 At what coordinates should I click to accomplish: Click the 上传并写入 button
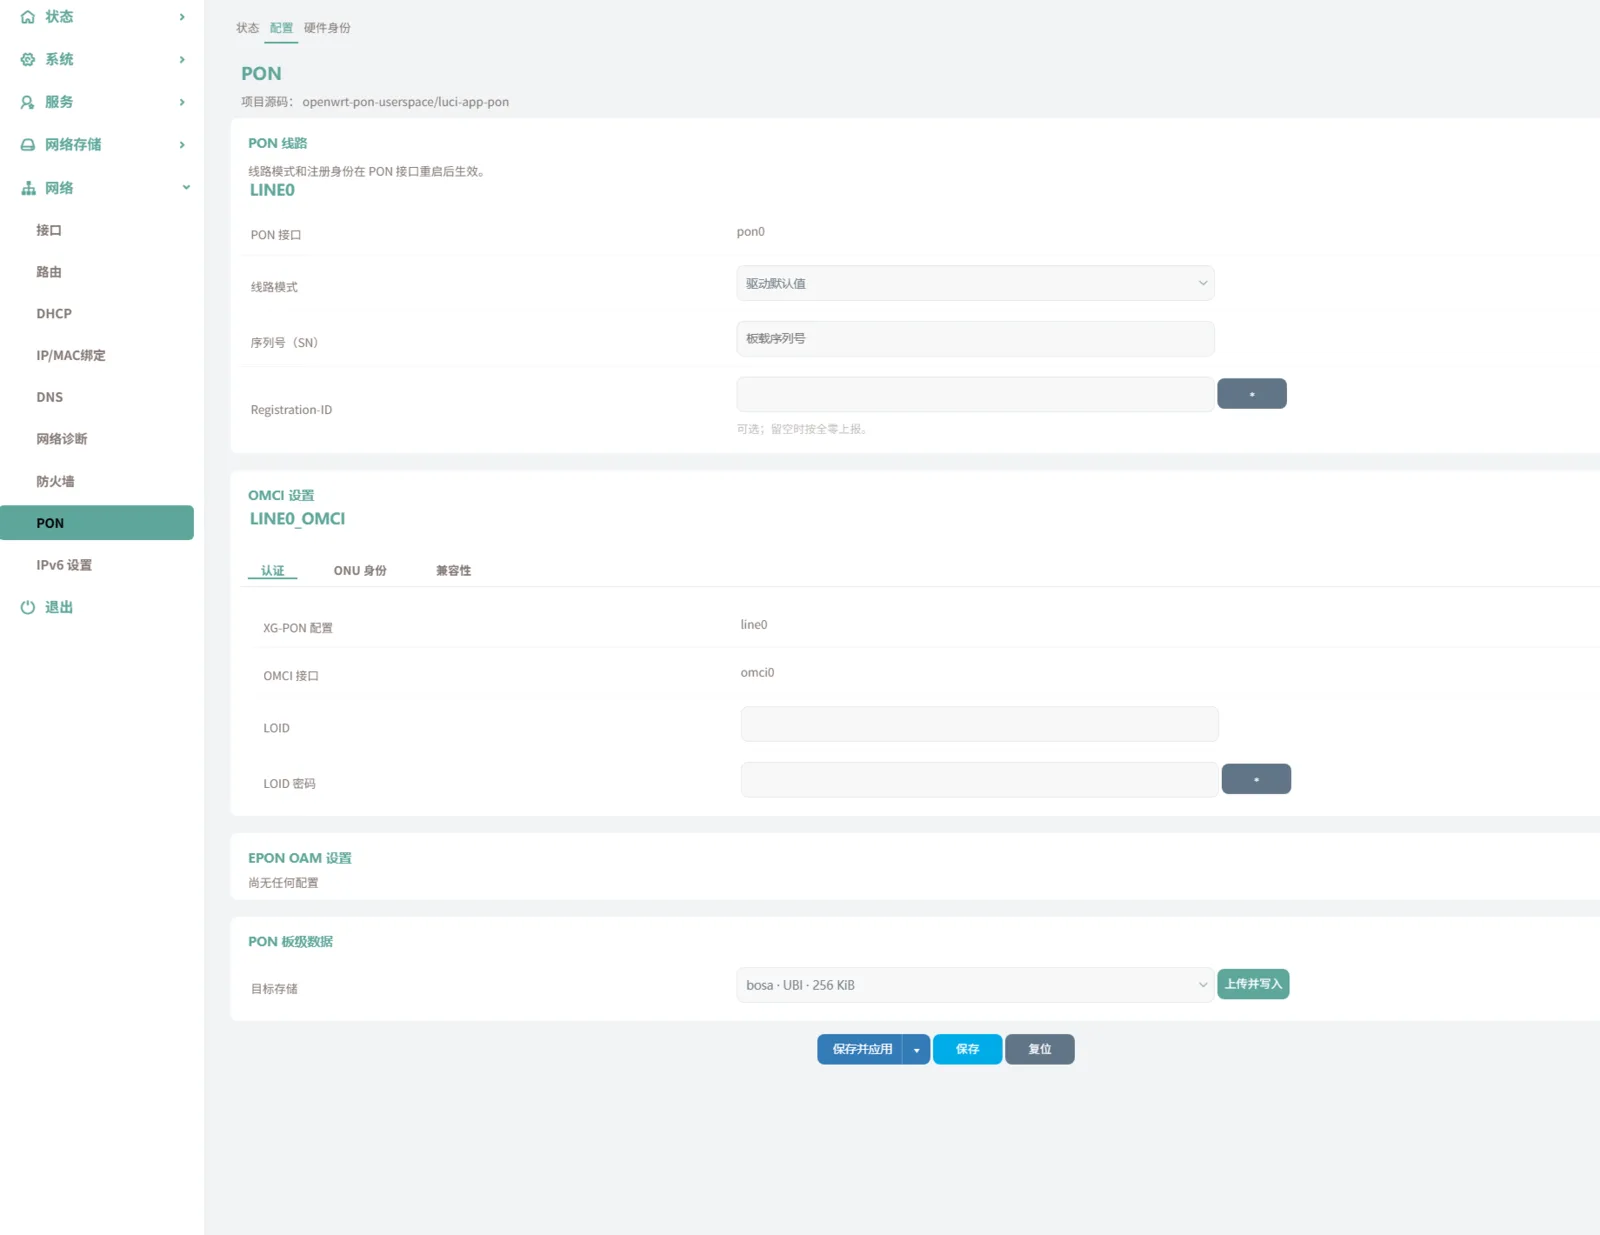coord(1253,984)
